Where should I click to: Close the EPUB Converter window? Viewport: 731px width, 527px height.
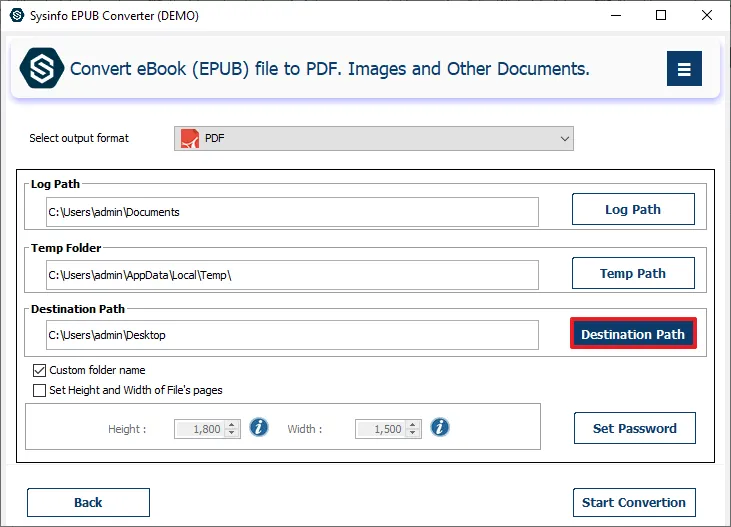(x=707, y=15)
